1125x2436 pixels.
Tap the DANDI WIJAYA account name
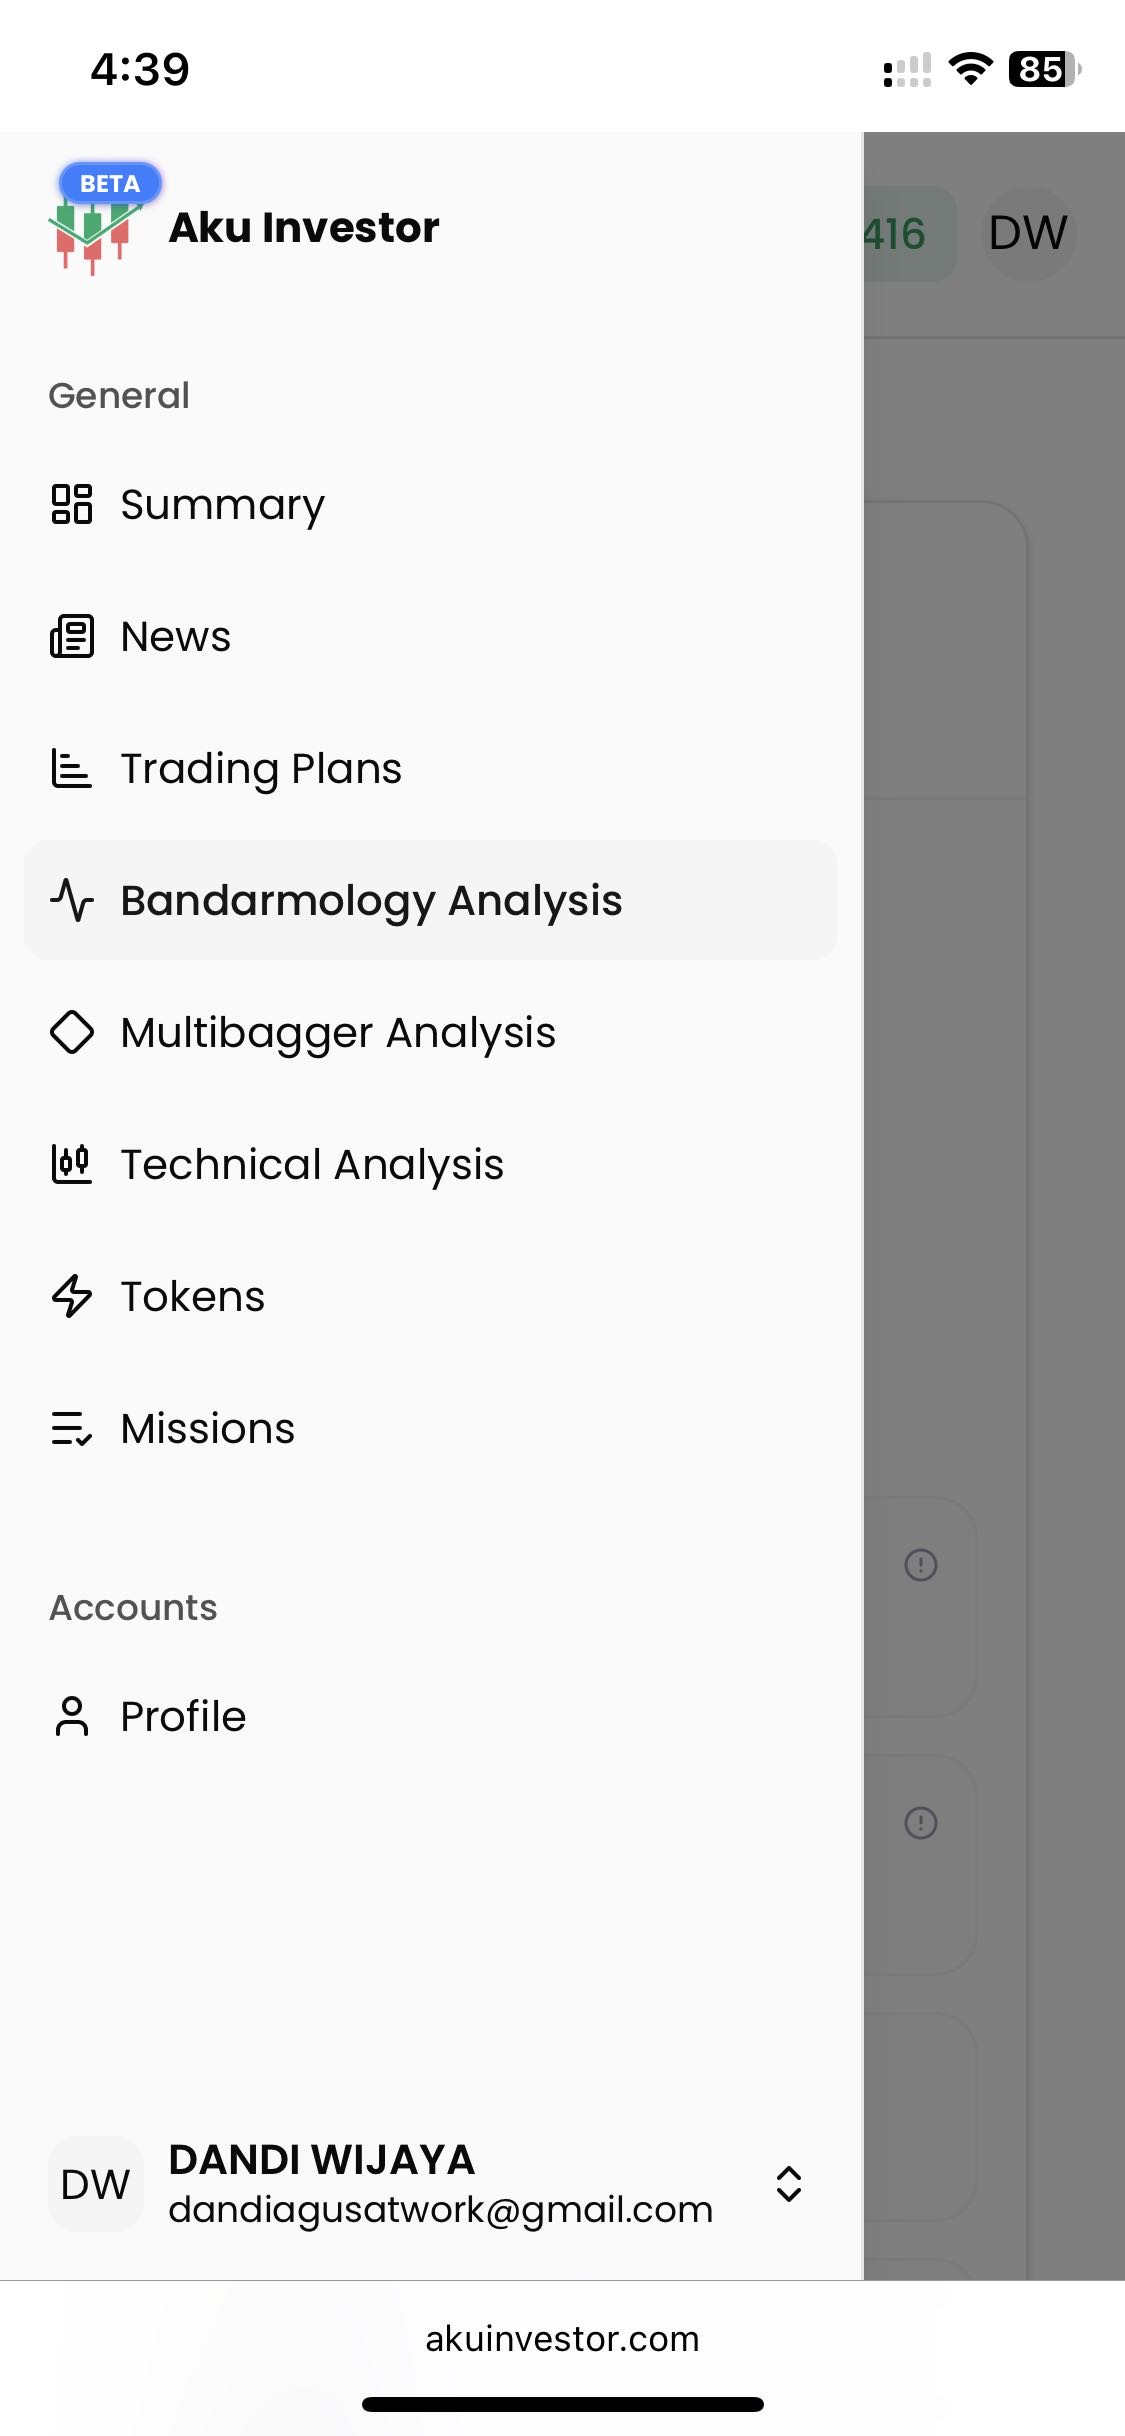(321, 2160)
